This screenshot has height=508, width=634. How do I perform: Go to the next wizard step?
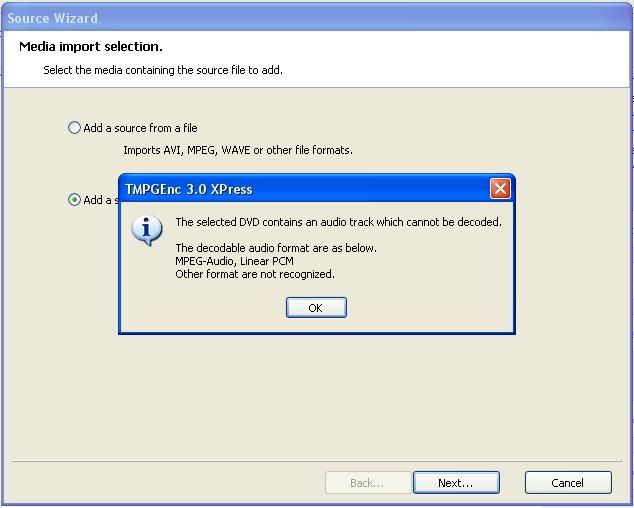point(456,483)
